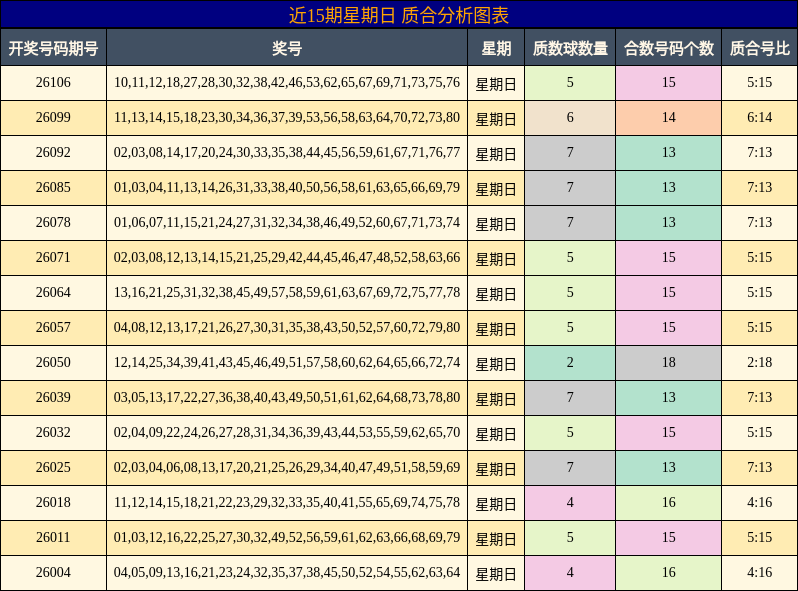Click prime count 5 in row 26071

570,258
